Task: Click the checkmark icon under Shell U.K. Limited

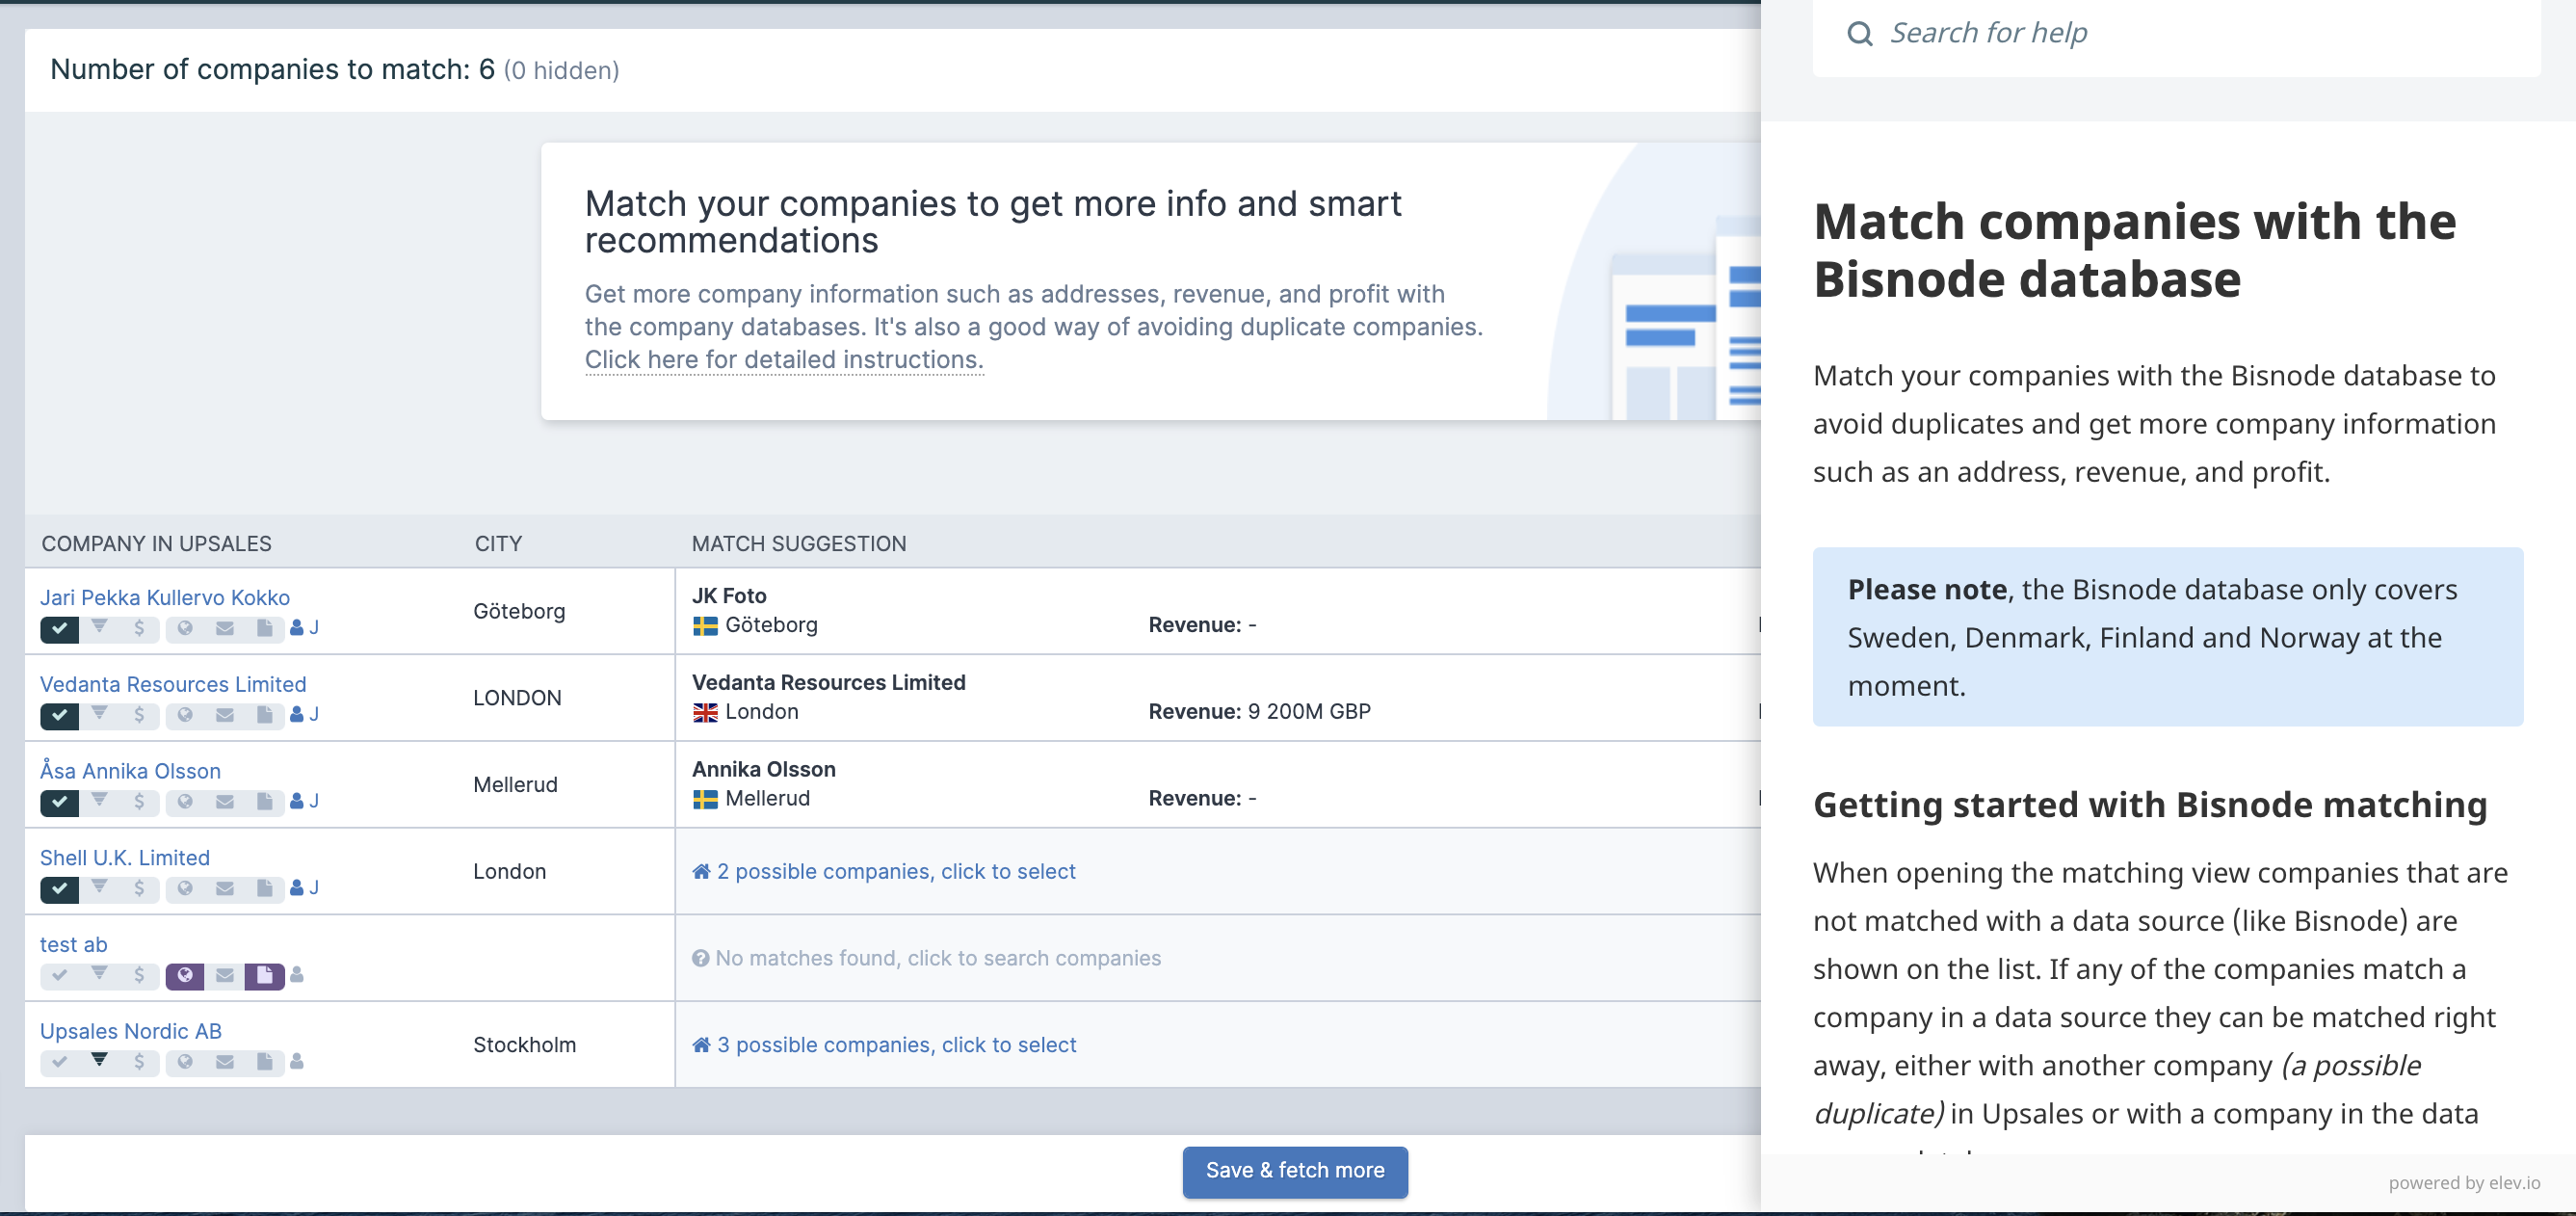Action: click(x=60, y=889)
